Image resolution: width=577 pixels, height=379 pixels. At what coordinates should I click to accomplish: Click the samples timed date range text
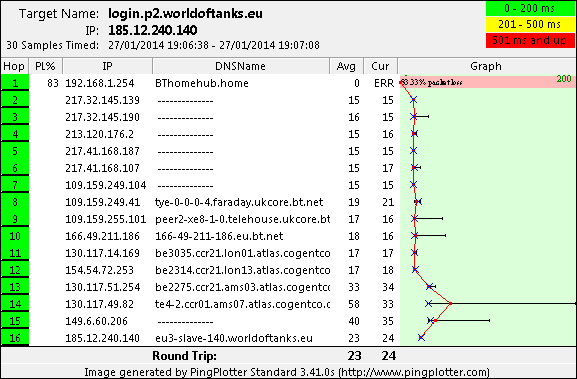pyautogui.click(x=214, y=45)
